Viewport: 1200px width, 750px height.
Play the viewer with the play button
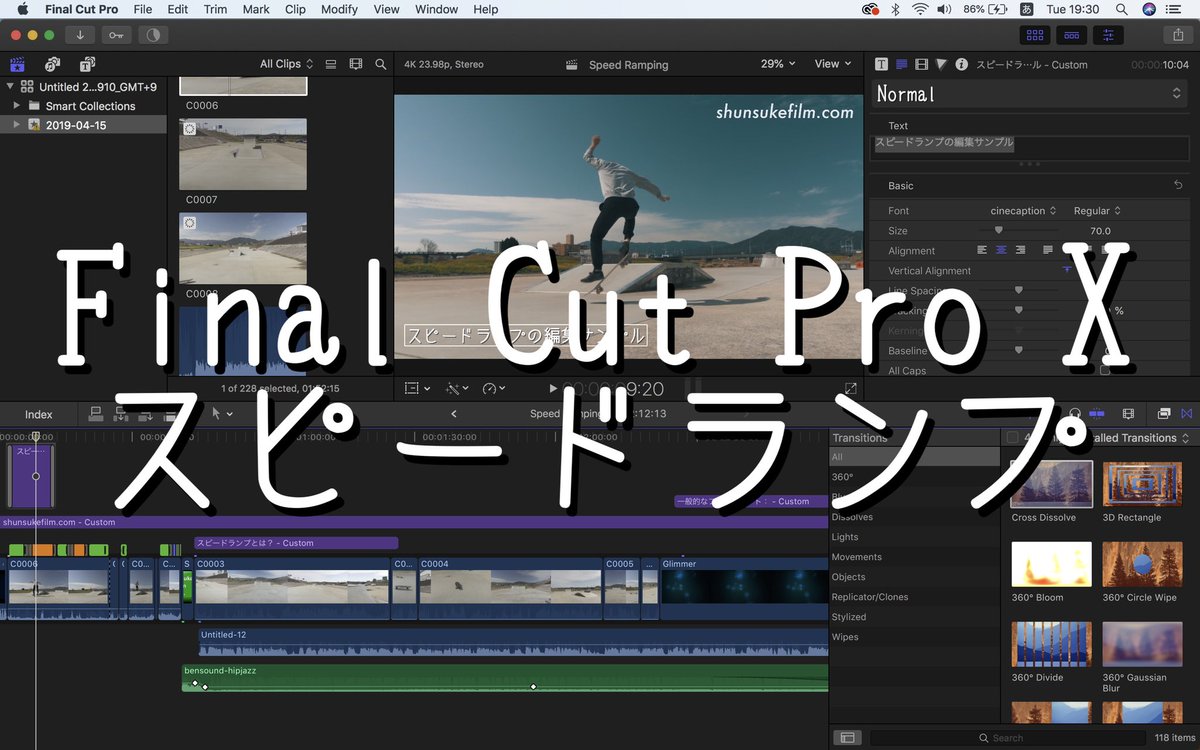553,388
